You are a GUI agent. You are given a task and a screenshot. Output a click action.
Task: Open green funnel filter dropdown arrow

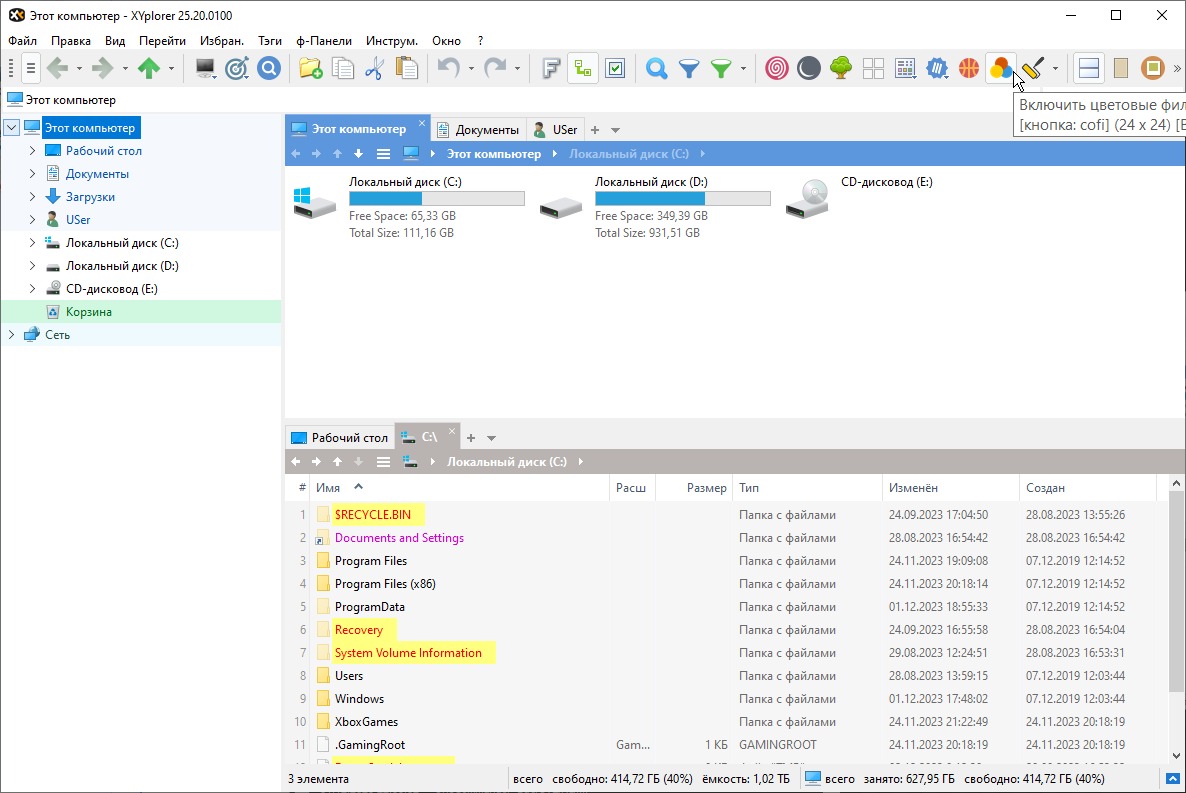(744, 68)
